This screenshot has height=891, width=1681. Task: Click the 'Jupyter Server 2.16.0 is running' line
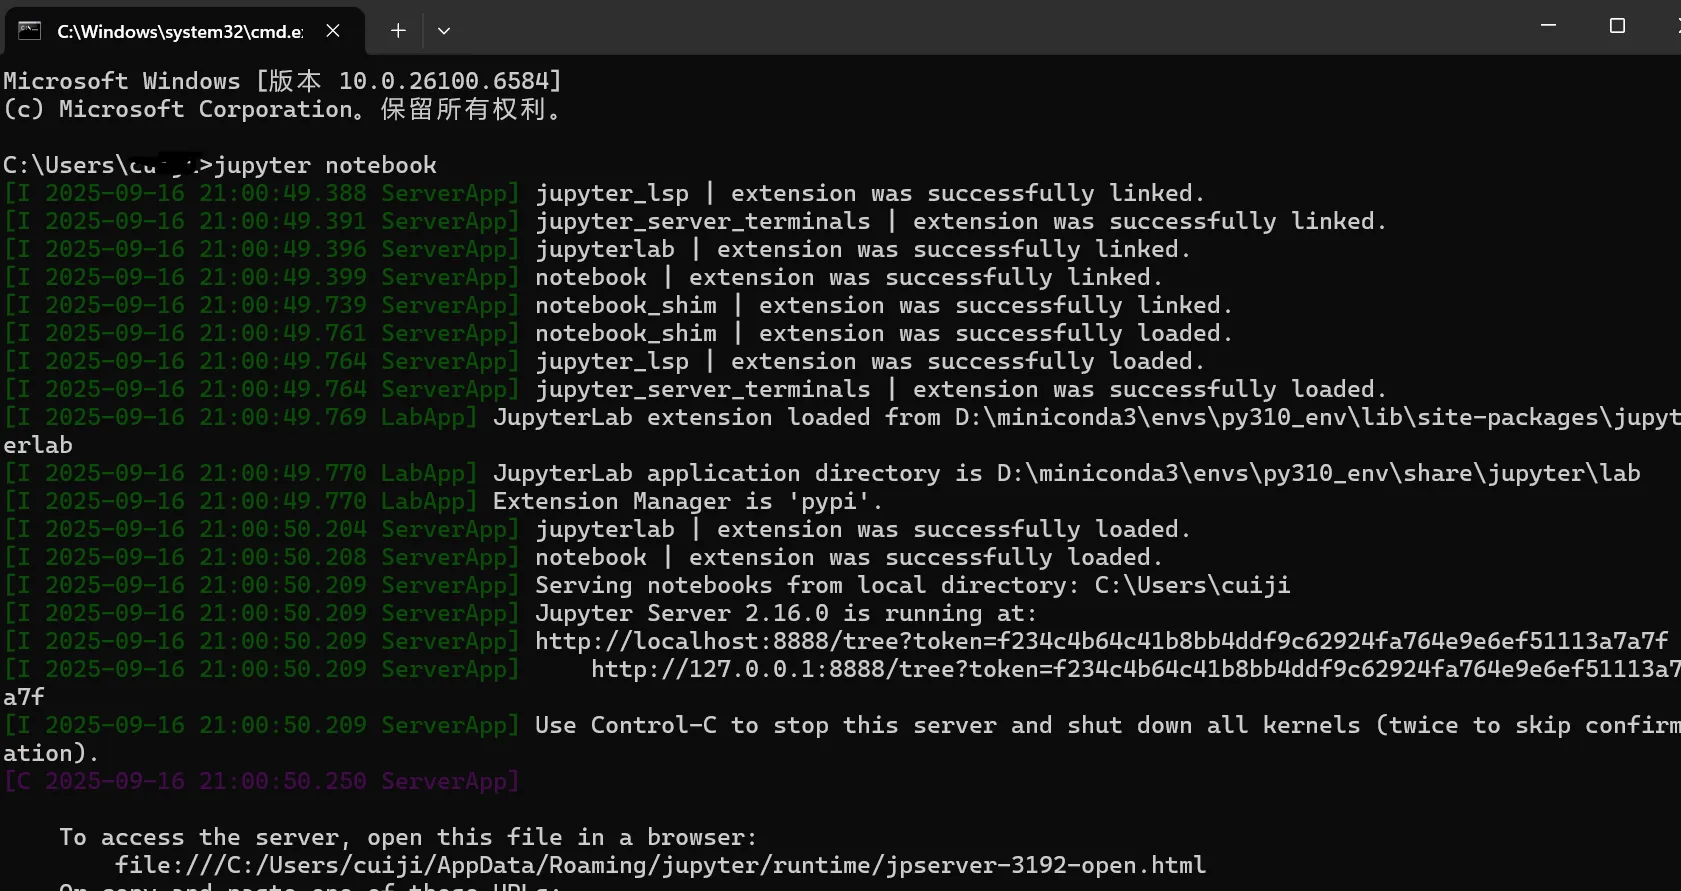pos(786,613)
